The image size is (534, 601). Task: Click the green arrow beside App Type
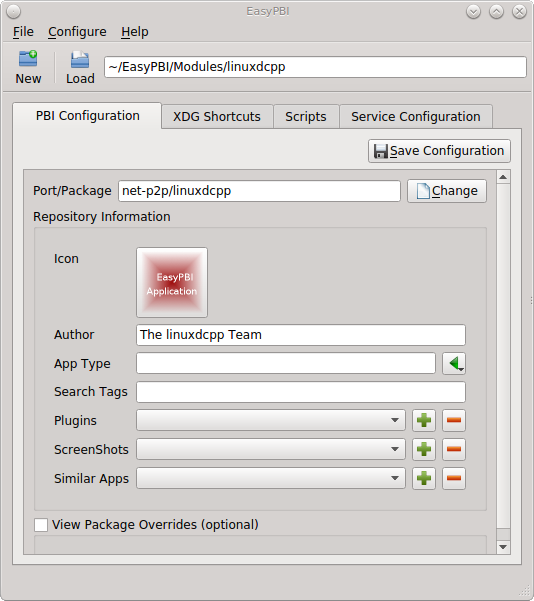(454, 363)
